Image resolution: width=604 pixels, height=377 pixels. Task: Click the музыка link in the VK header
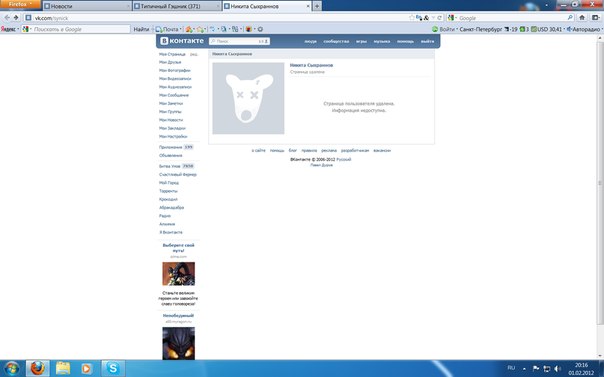[x=382, y=41]
